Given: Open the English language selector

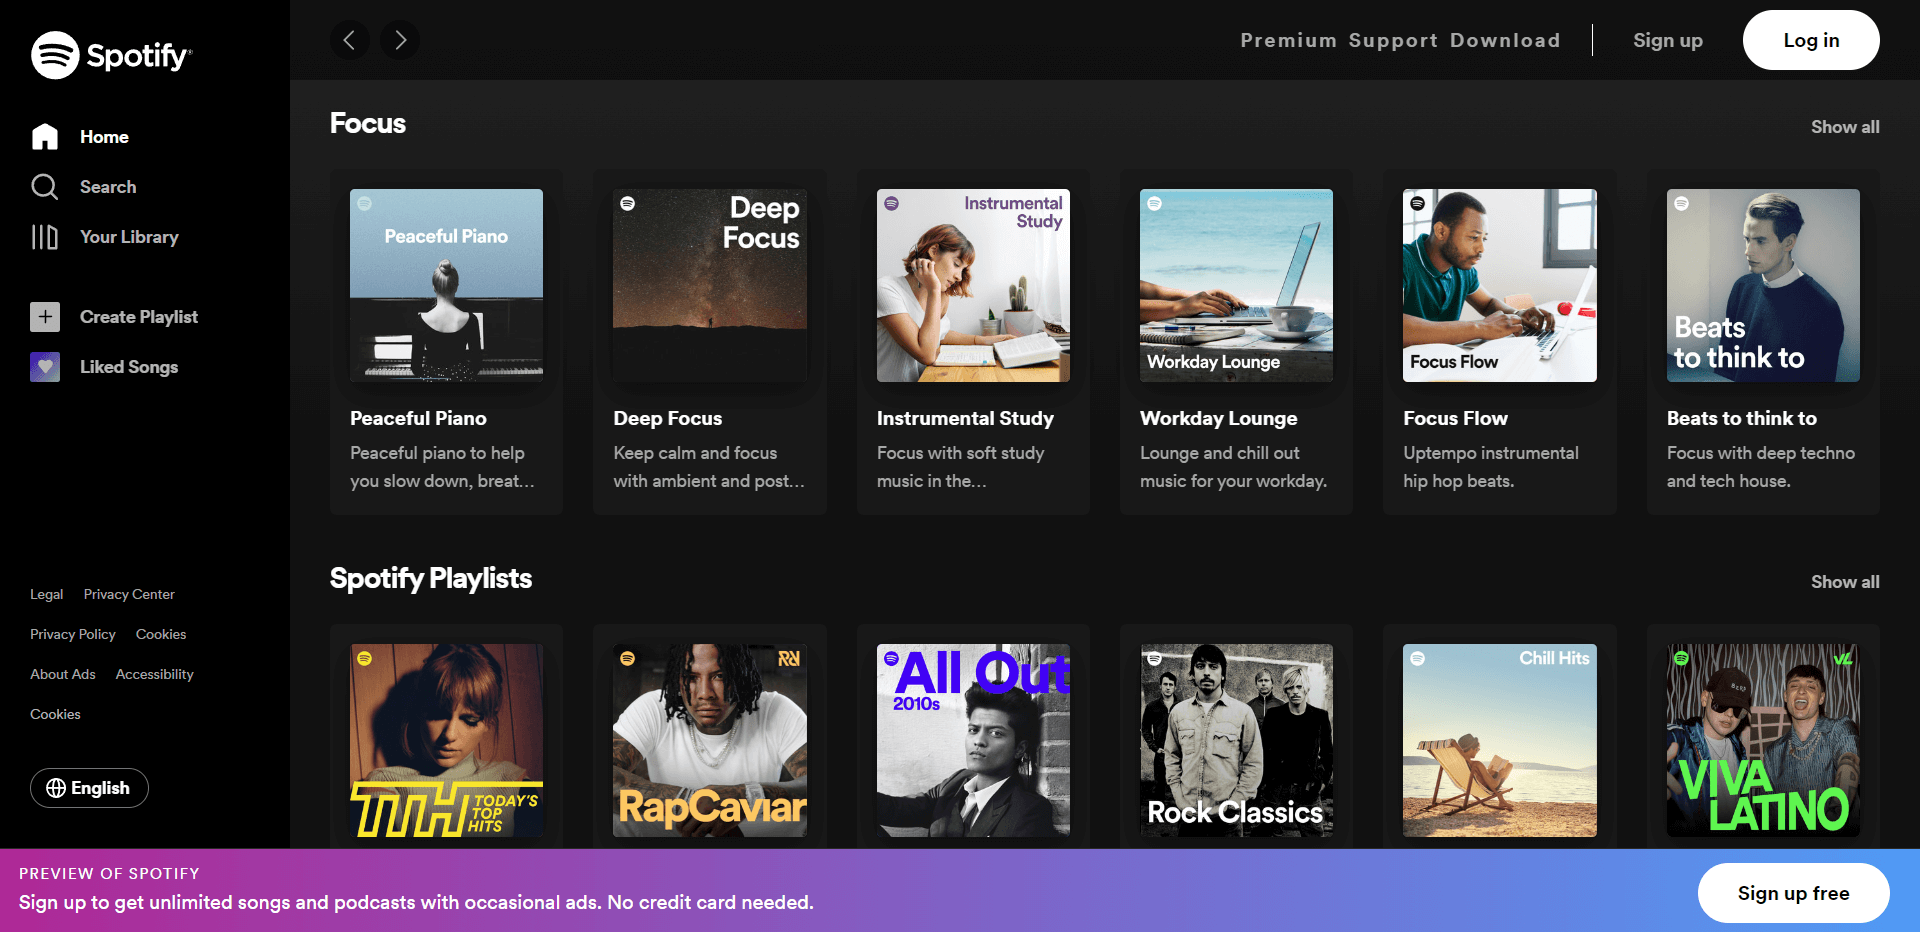Looking at the screenshot, I should [x=89, y=788].
